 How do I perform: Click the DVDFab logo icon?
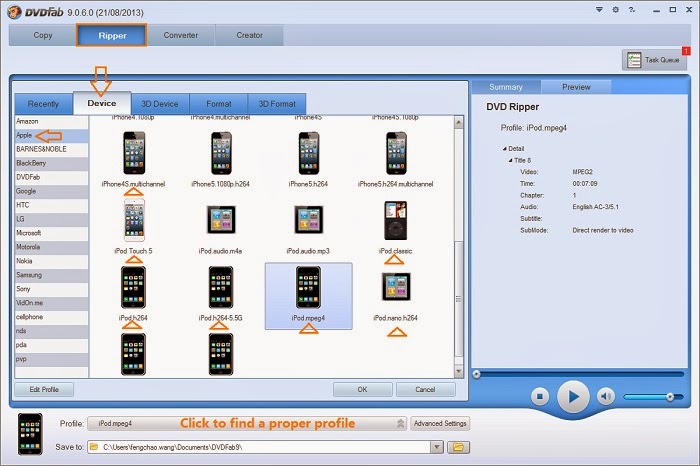point(14,12)
